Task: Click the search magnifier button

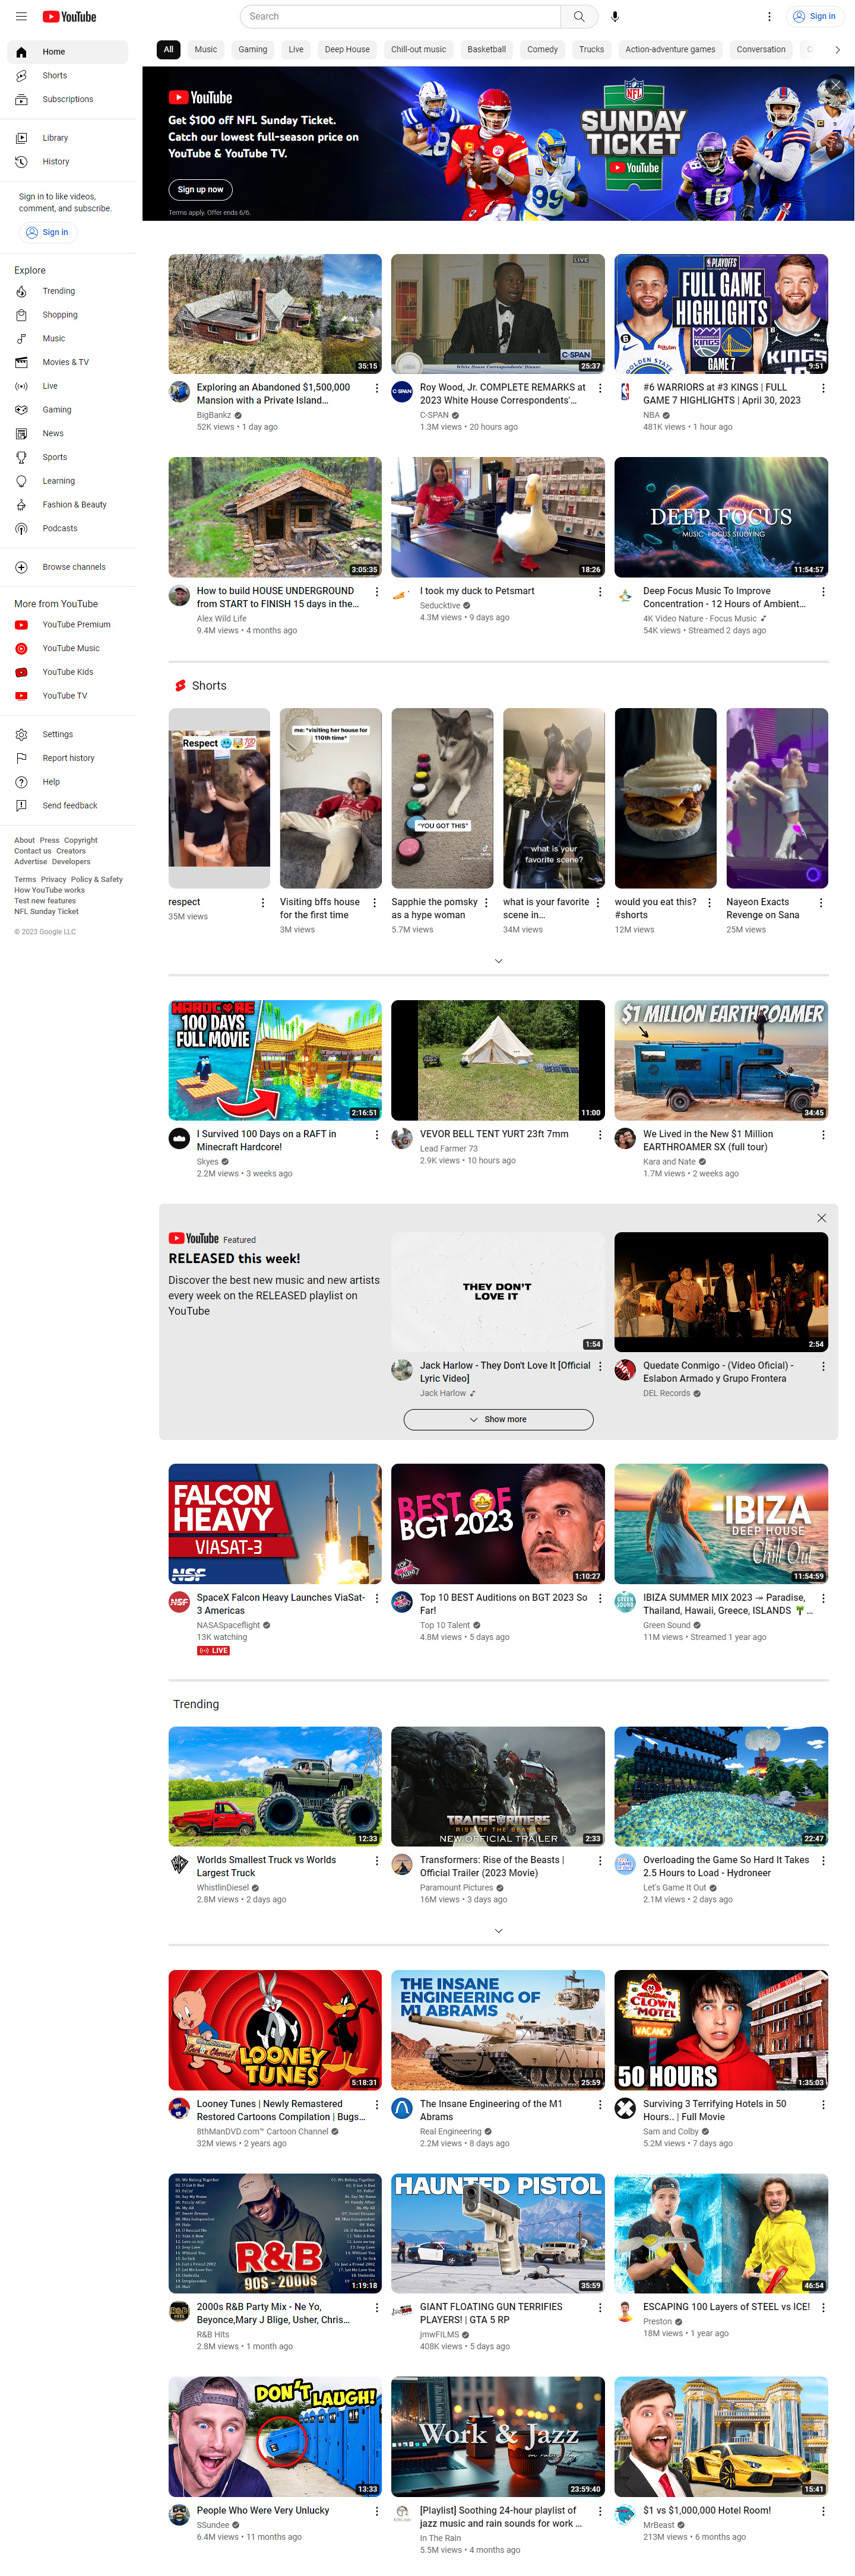Action: [579, 16]
